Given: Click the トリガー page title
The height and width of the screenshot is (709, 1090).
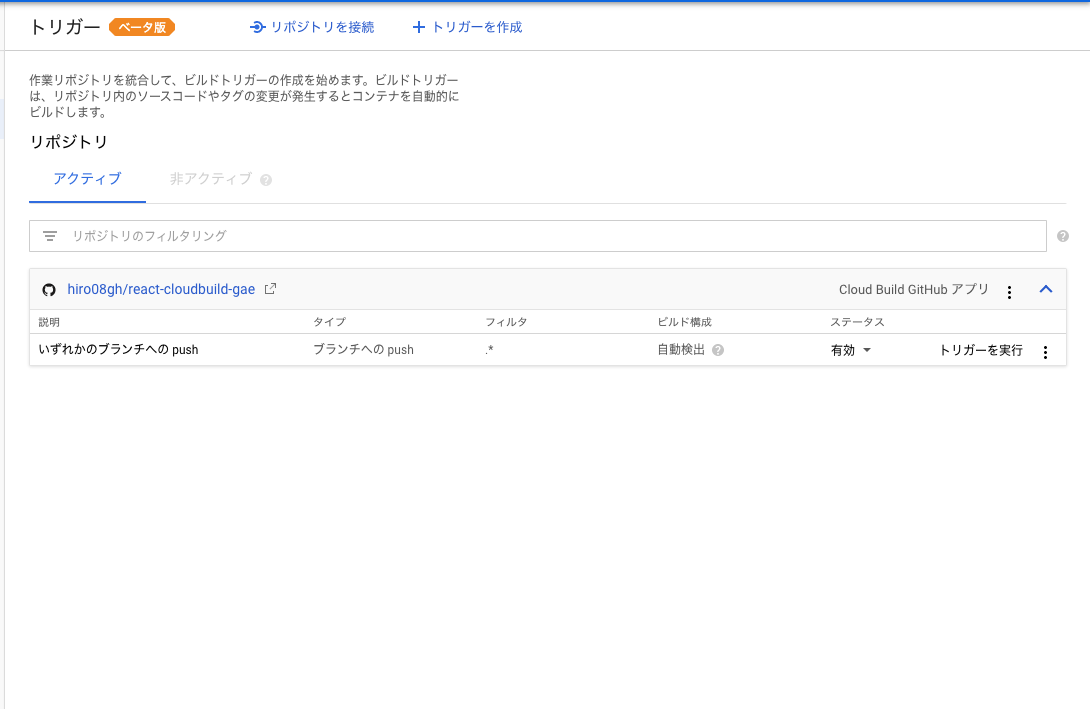Looking at the screenshot, I should (x=65, y=27).
